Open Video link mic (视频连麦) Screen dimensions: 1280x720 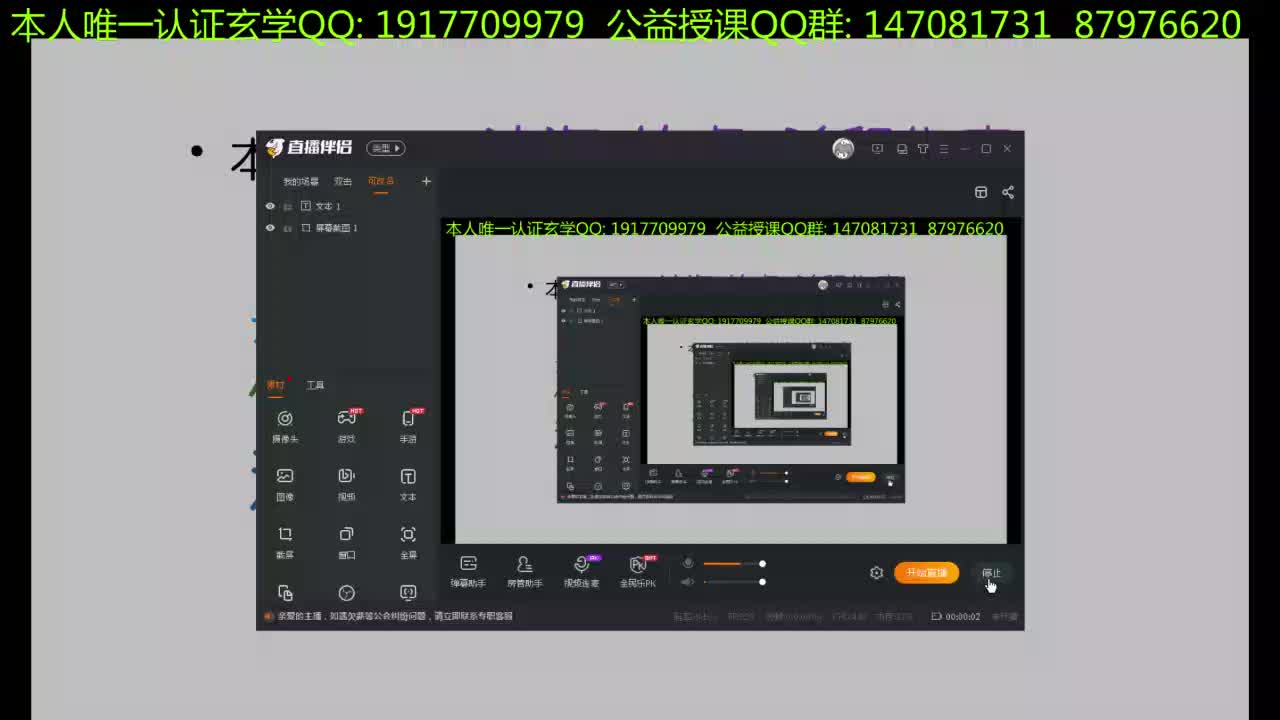[581, 571]
